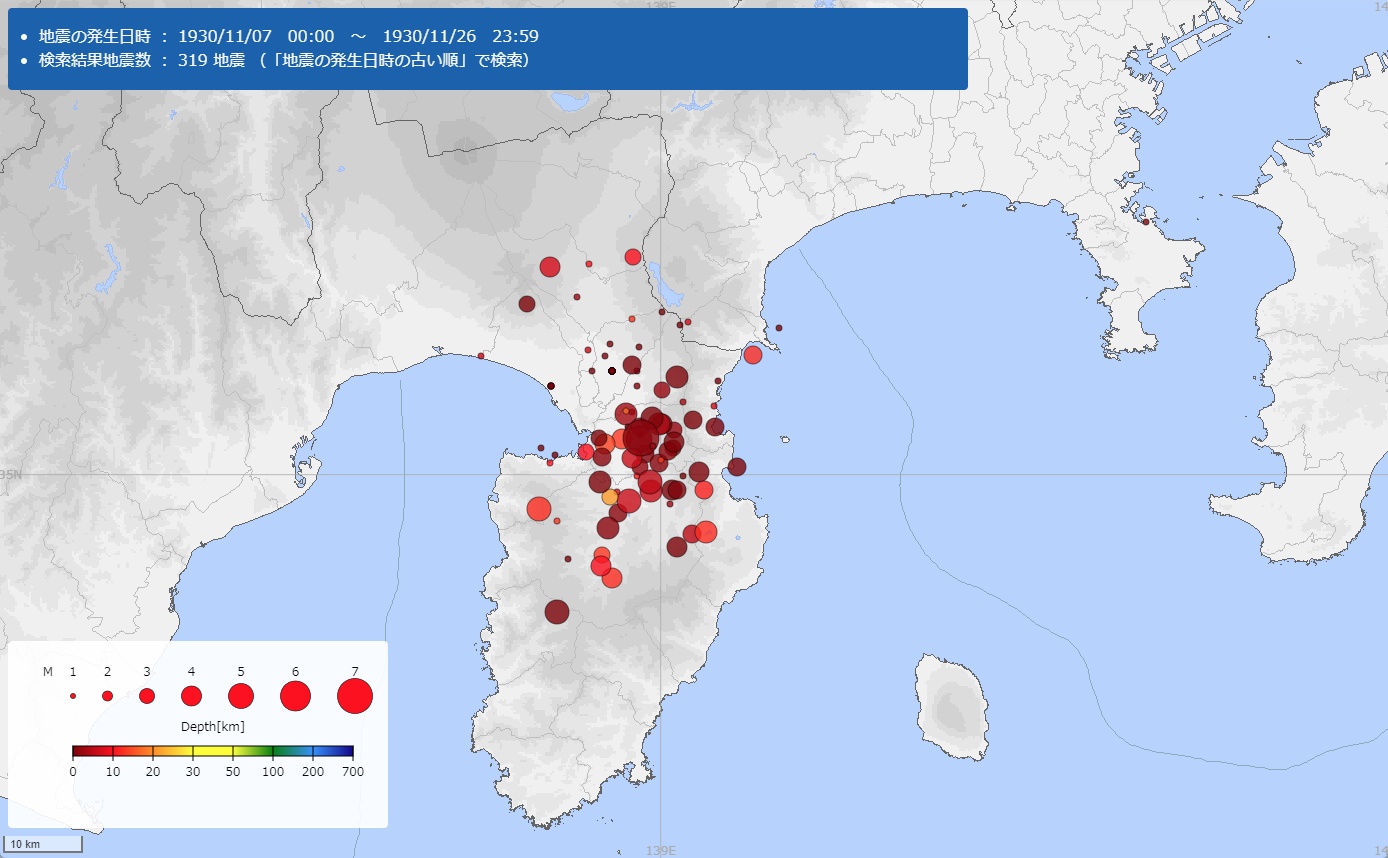The height and width of the screenshot is (858, 1388).
Task: Click the magnitude 3 circle in the legend
Action: point(147,696)
